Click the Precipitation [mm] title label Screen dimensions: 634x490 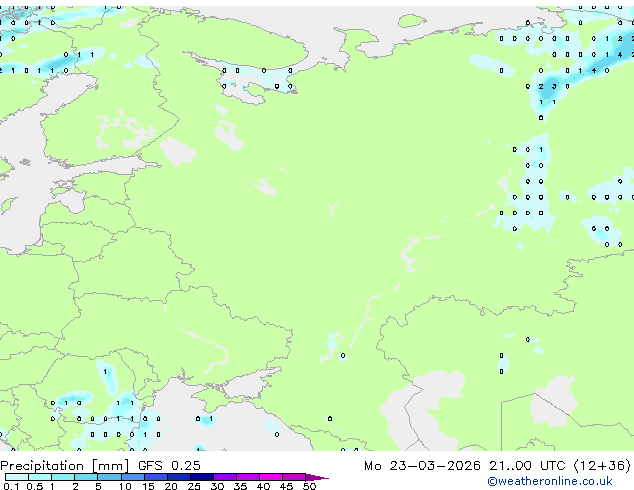pos(63,466)
